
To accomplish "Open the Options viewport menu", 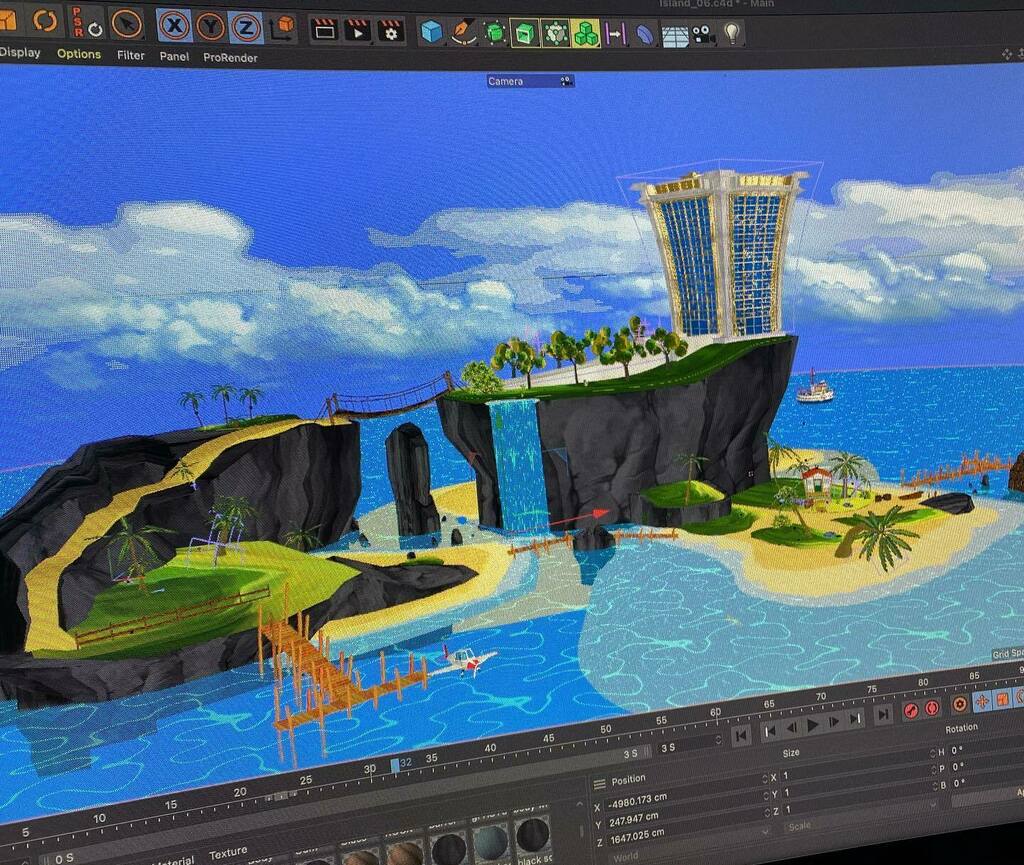I will click(x=79, y=54).
